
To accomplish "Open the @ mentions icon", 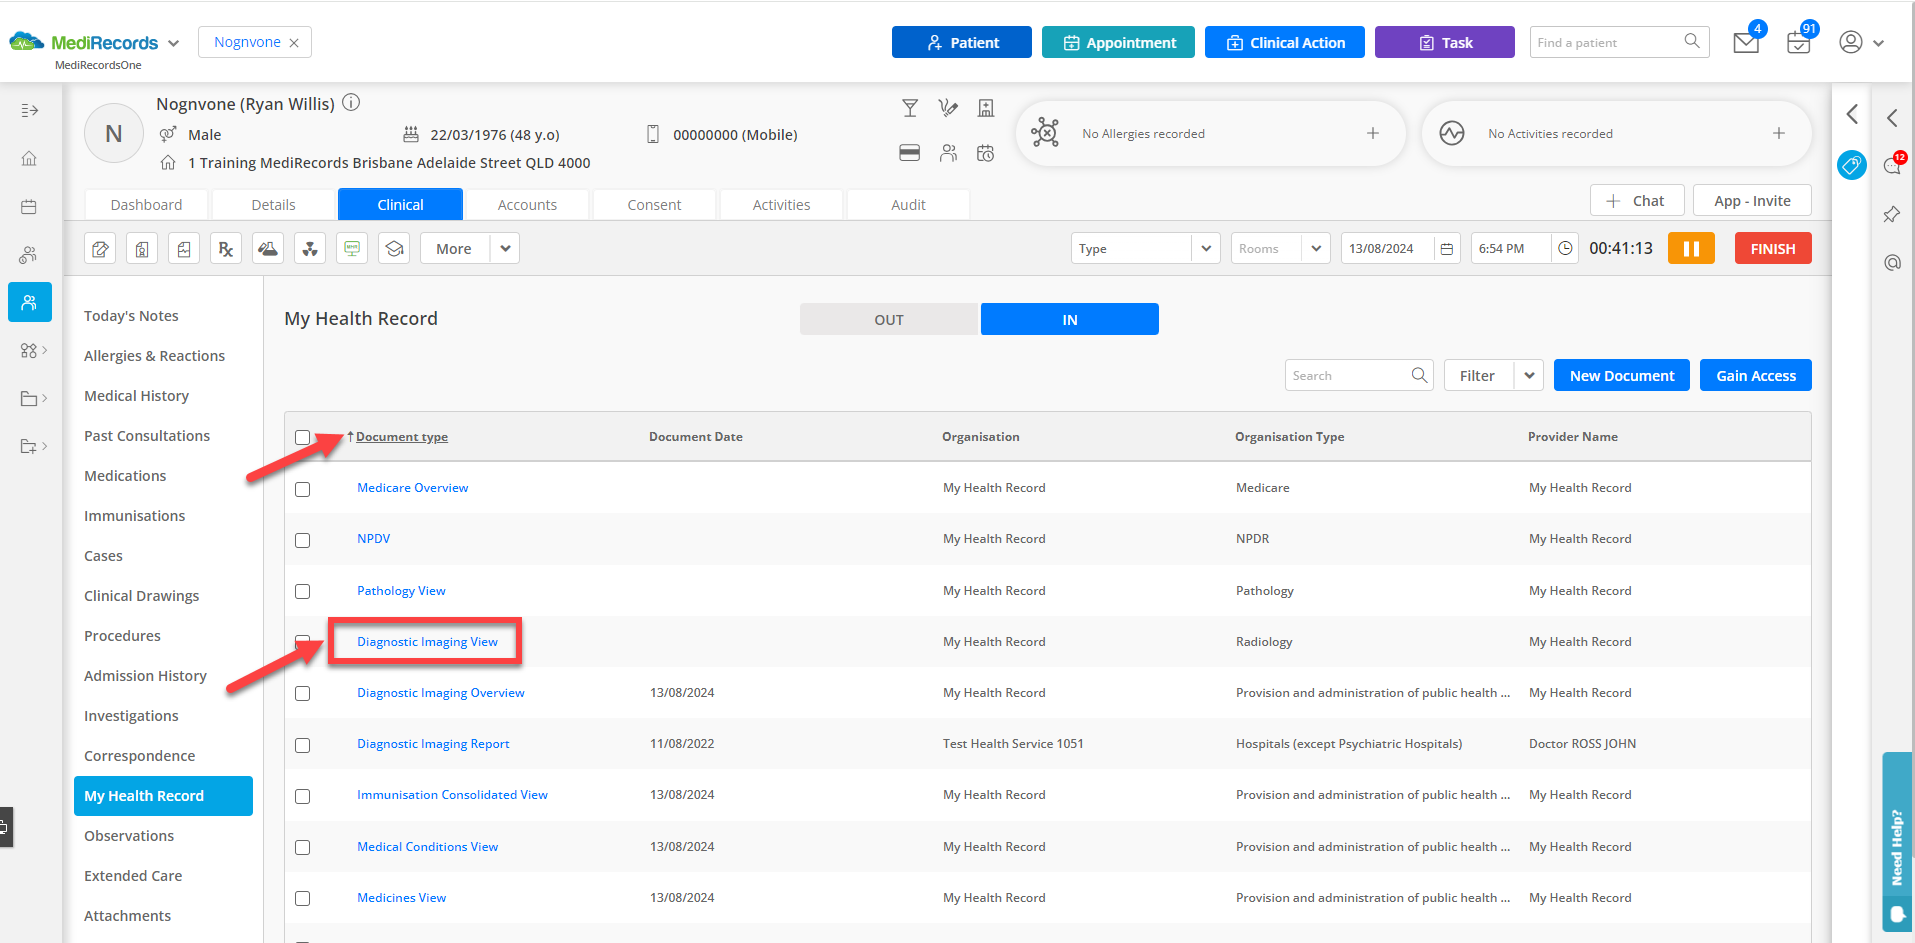I will coord(1892,262).
